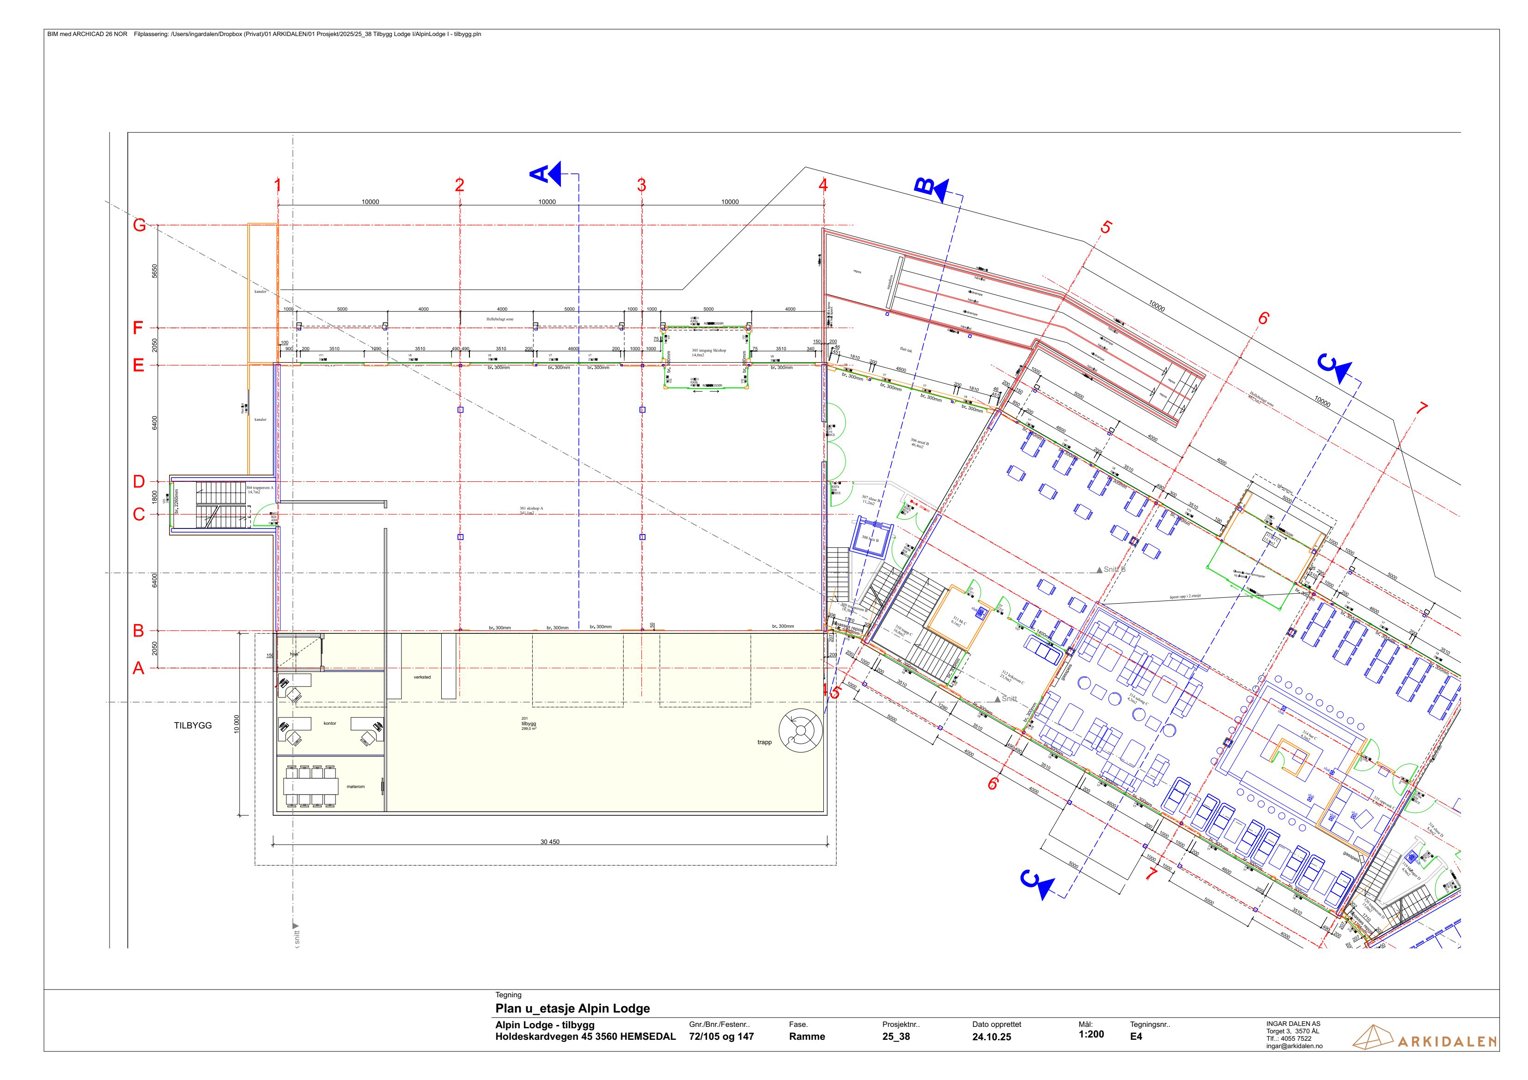Viewport: 1528px width, 1080px height.
Task: Click the project number 25_38
Action: point(896,1037)
